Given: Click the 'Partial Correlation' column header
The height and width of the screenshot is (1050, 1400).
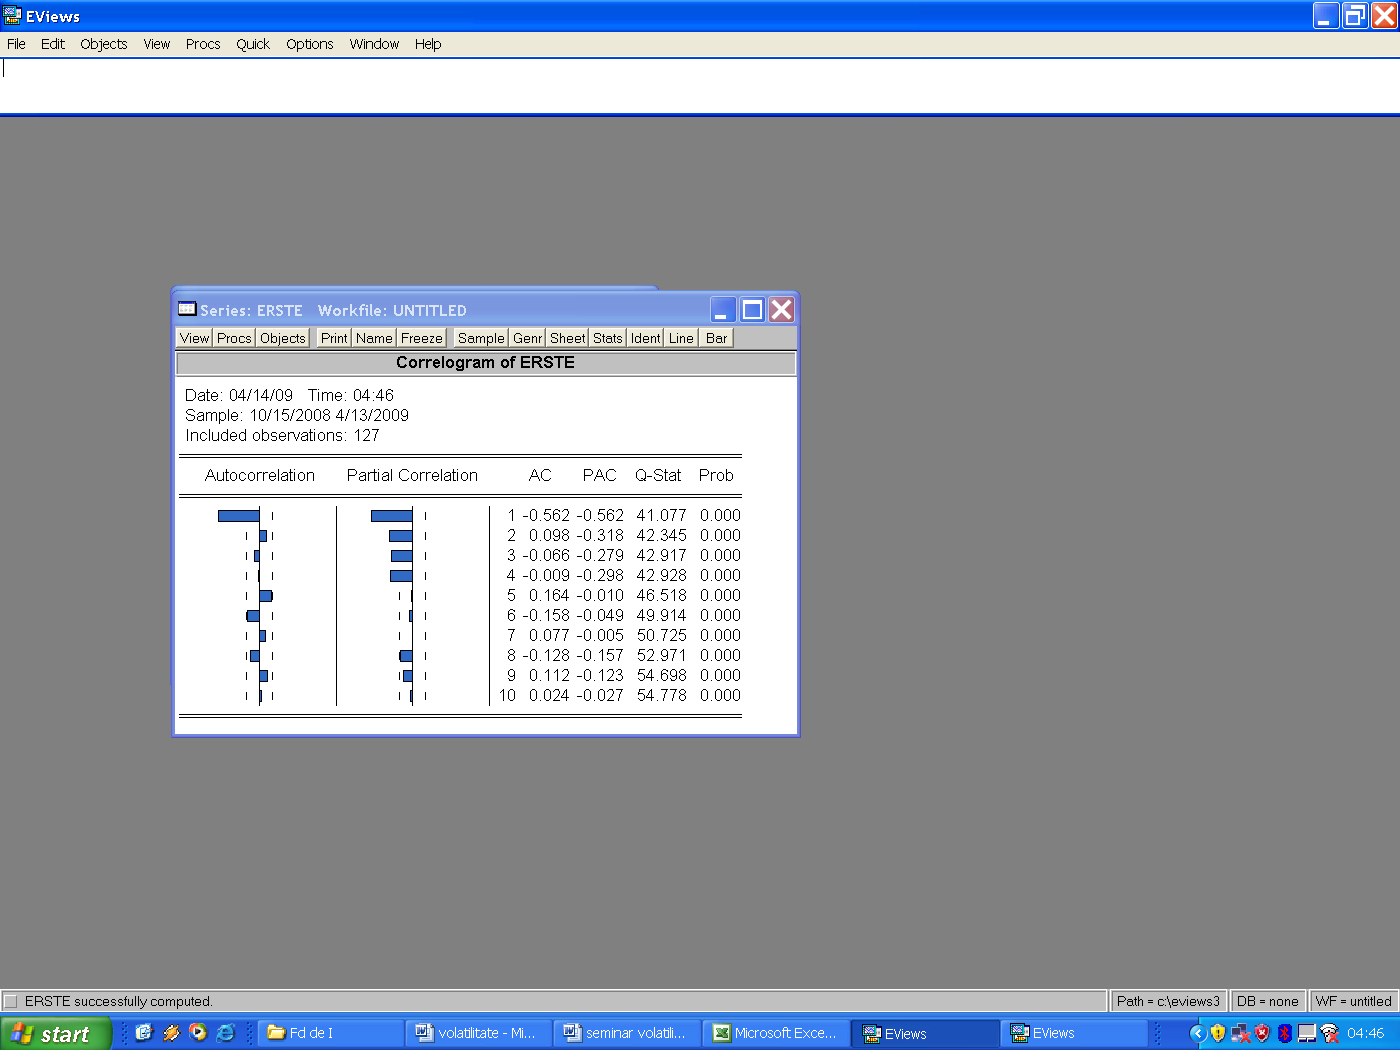Looking at the screenshot, I should pos(412,475).
